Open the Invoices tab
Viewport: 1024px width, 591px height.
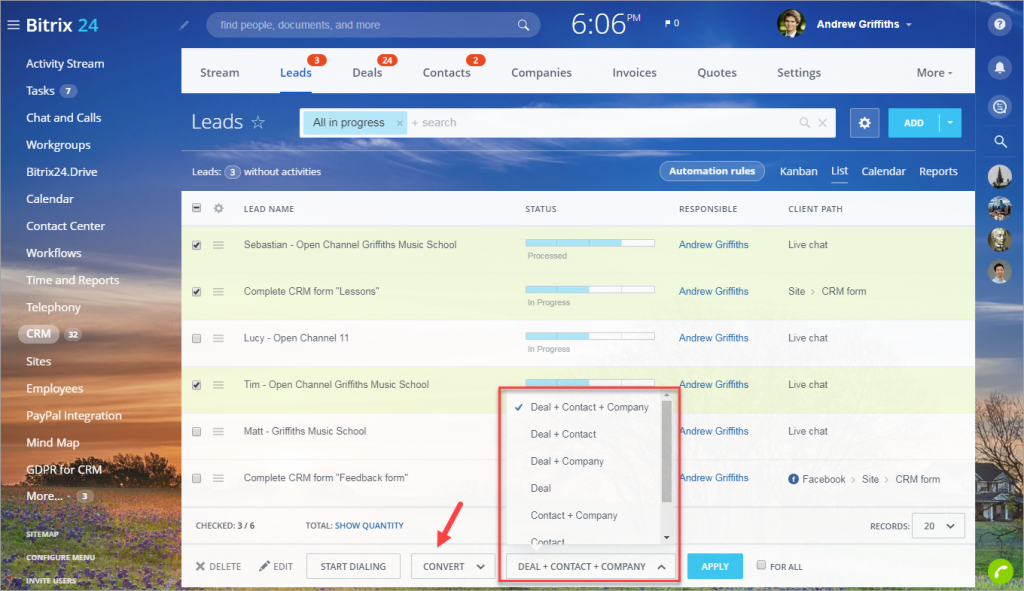[x=634, y=73]
